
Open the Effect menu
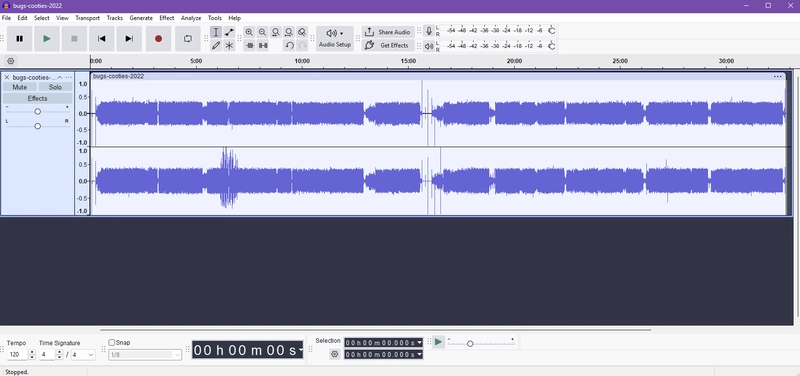pyautogui.click(x=167, y=18)
